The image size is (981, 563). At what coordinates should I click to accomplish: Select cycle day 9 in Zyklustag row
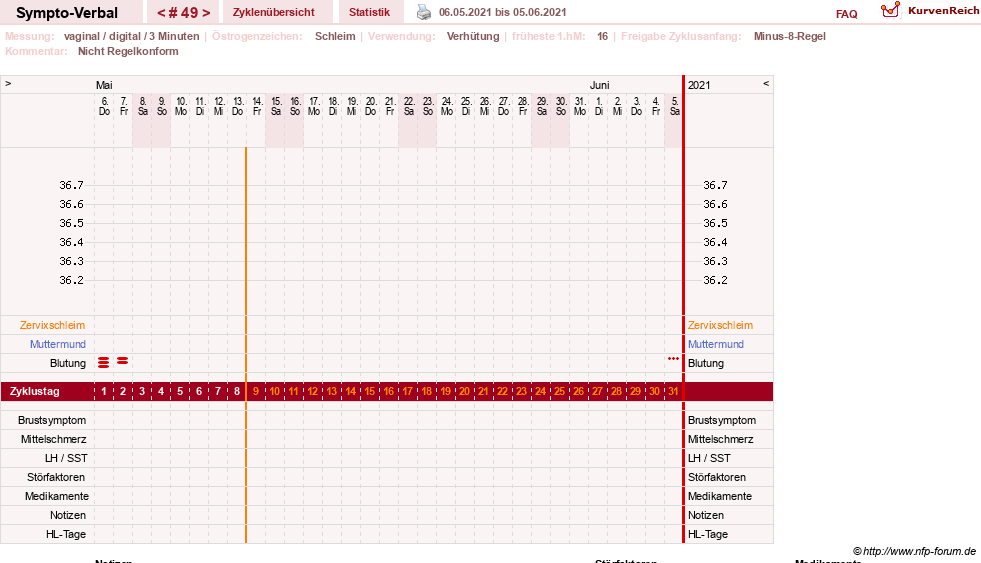tap(256, 391)
